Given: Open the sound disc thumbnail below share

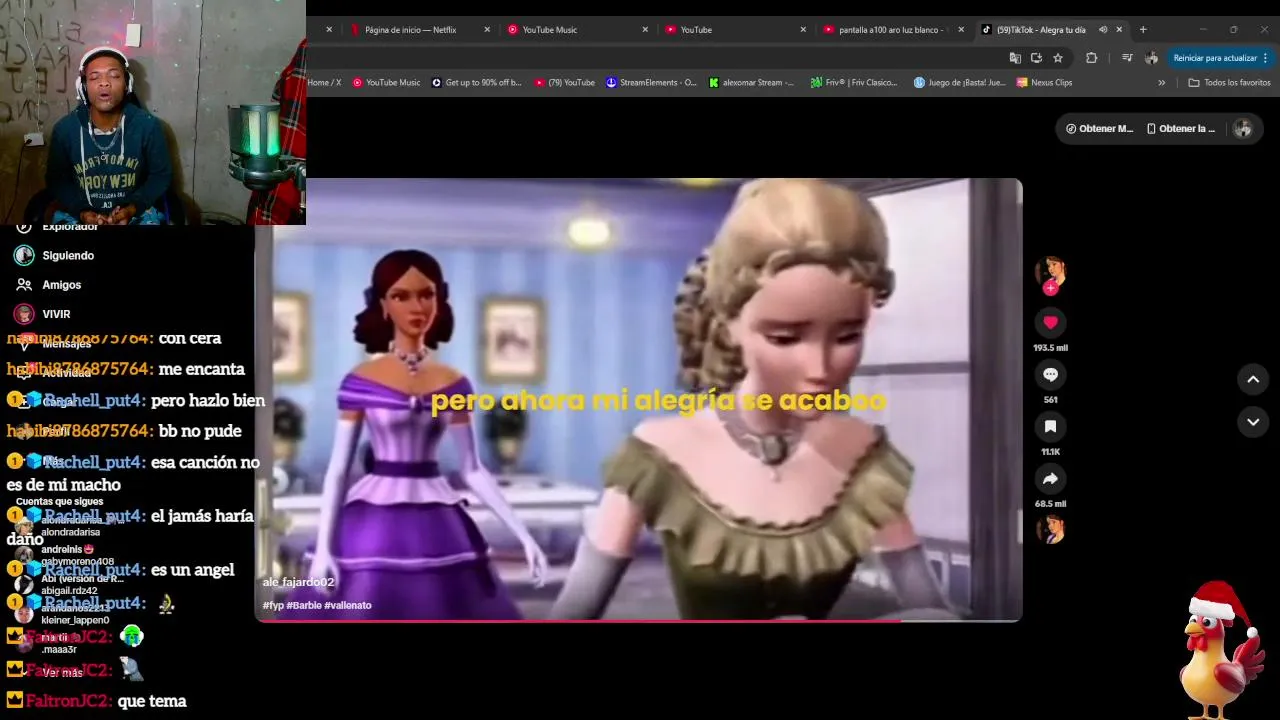Looking at the screenshot, I should tap(1050, 529).
